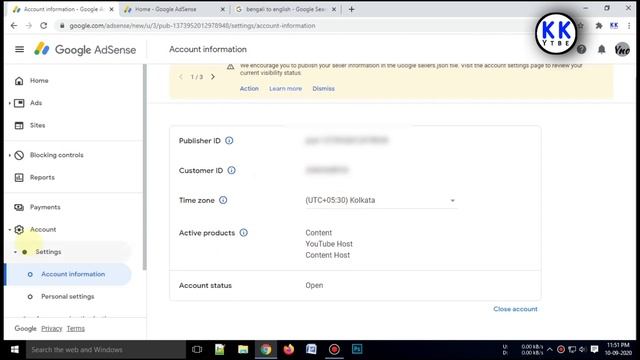Open Home in the sidebar
This screenshot has height=360, width=640.
(39, 81)
